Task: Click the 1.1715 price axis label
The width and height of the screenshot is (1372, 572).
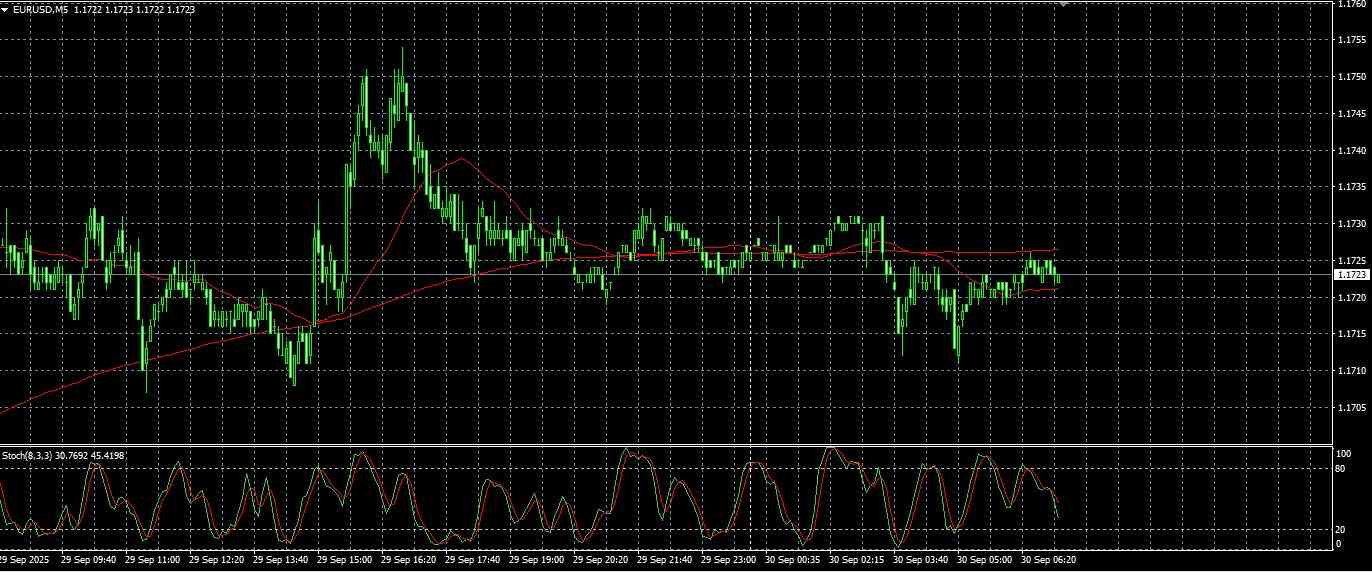Action: pos(1351,334)
